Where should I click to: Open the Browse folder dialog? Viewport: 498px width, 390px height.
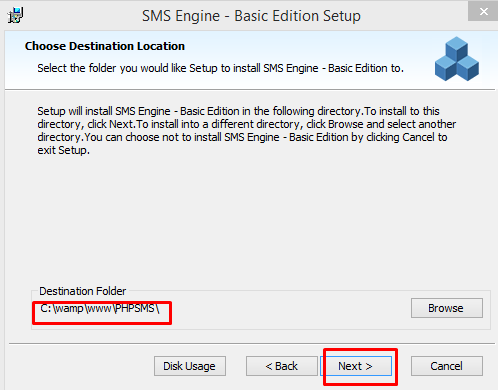click(x=447, y=308)
